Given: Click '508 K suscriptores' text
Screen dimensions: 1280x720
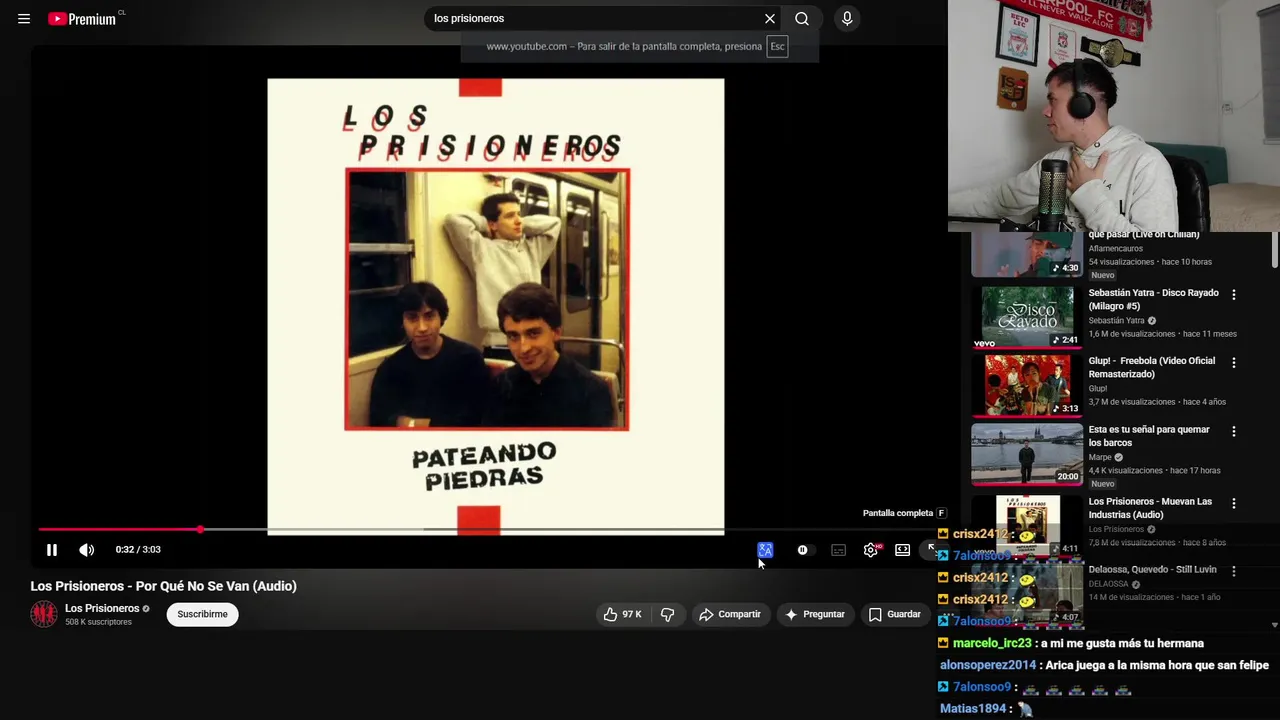Looking at the screenshot, I should pyautogui.click(x=98, y=622).
